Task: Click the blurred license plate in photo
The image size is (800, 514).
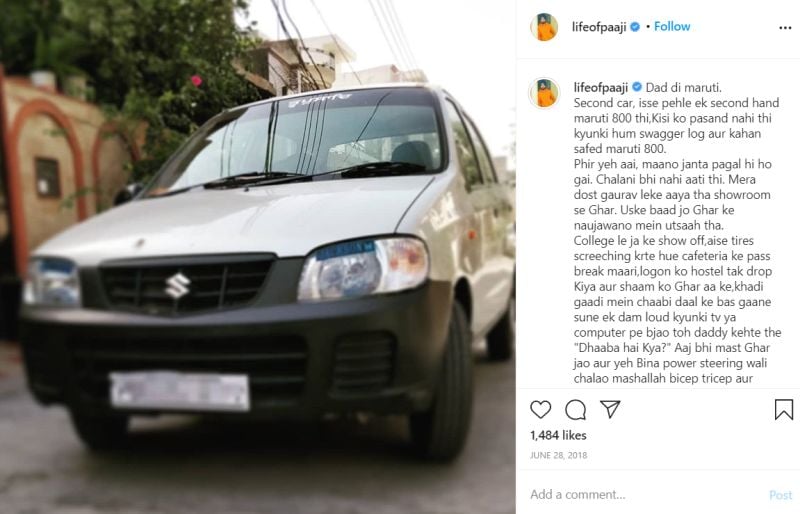Action: coord(180,391)
